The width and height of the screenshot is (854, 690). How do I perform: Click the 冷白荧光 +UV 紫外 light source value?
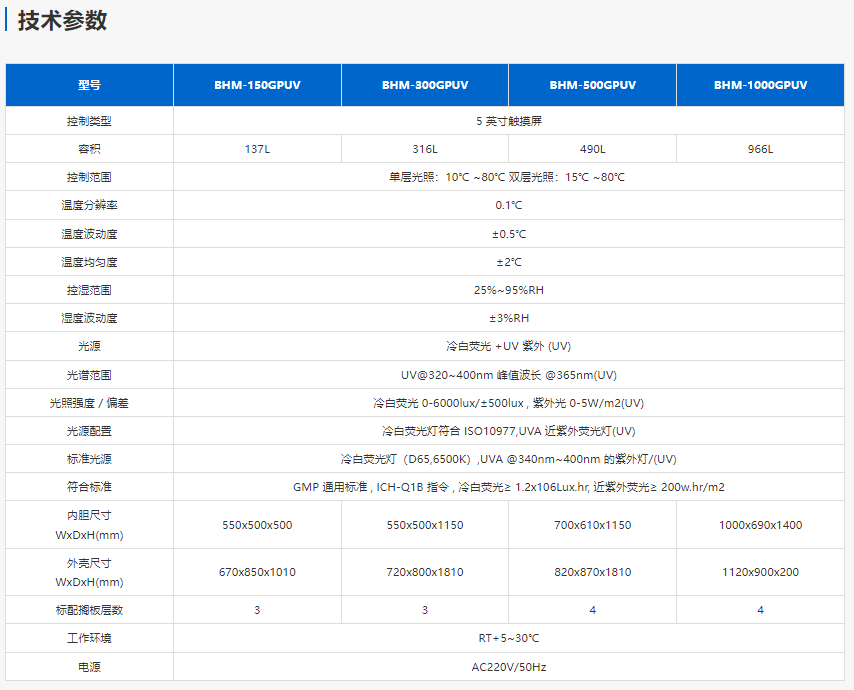[x=509, y=346]
